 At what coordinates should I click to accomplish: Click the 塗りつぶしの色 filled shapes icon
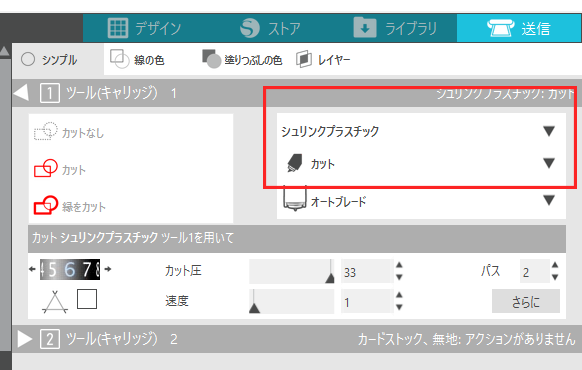[x=211, y=59]
